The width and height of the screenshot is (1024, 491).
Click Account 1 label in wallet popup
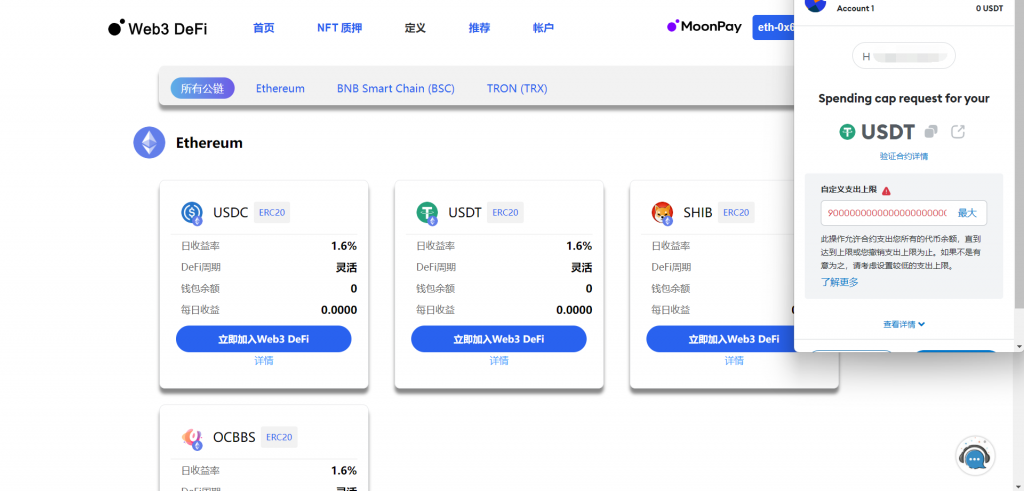855,8
